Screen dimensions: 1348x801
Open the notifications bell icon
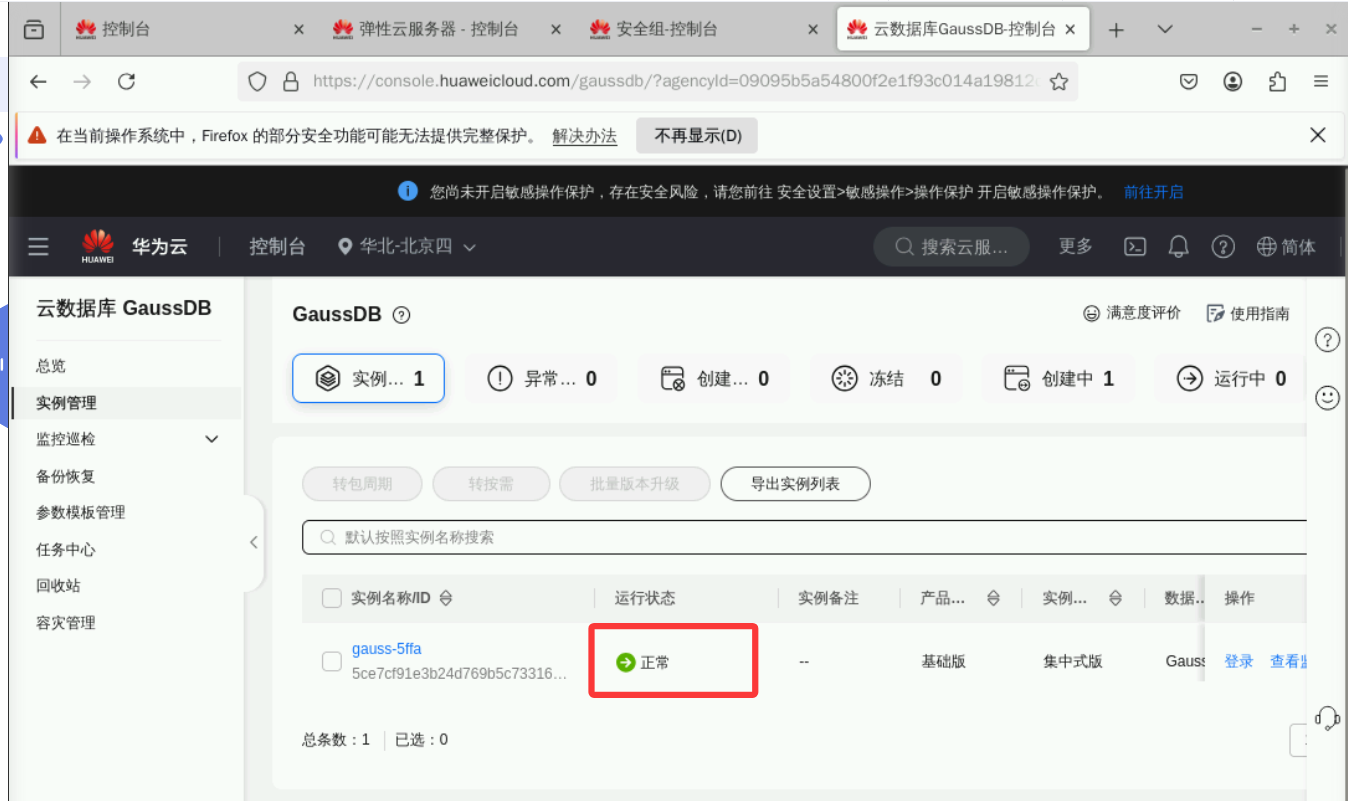[1179, 246]
